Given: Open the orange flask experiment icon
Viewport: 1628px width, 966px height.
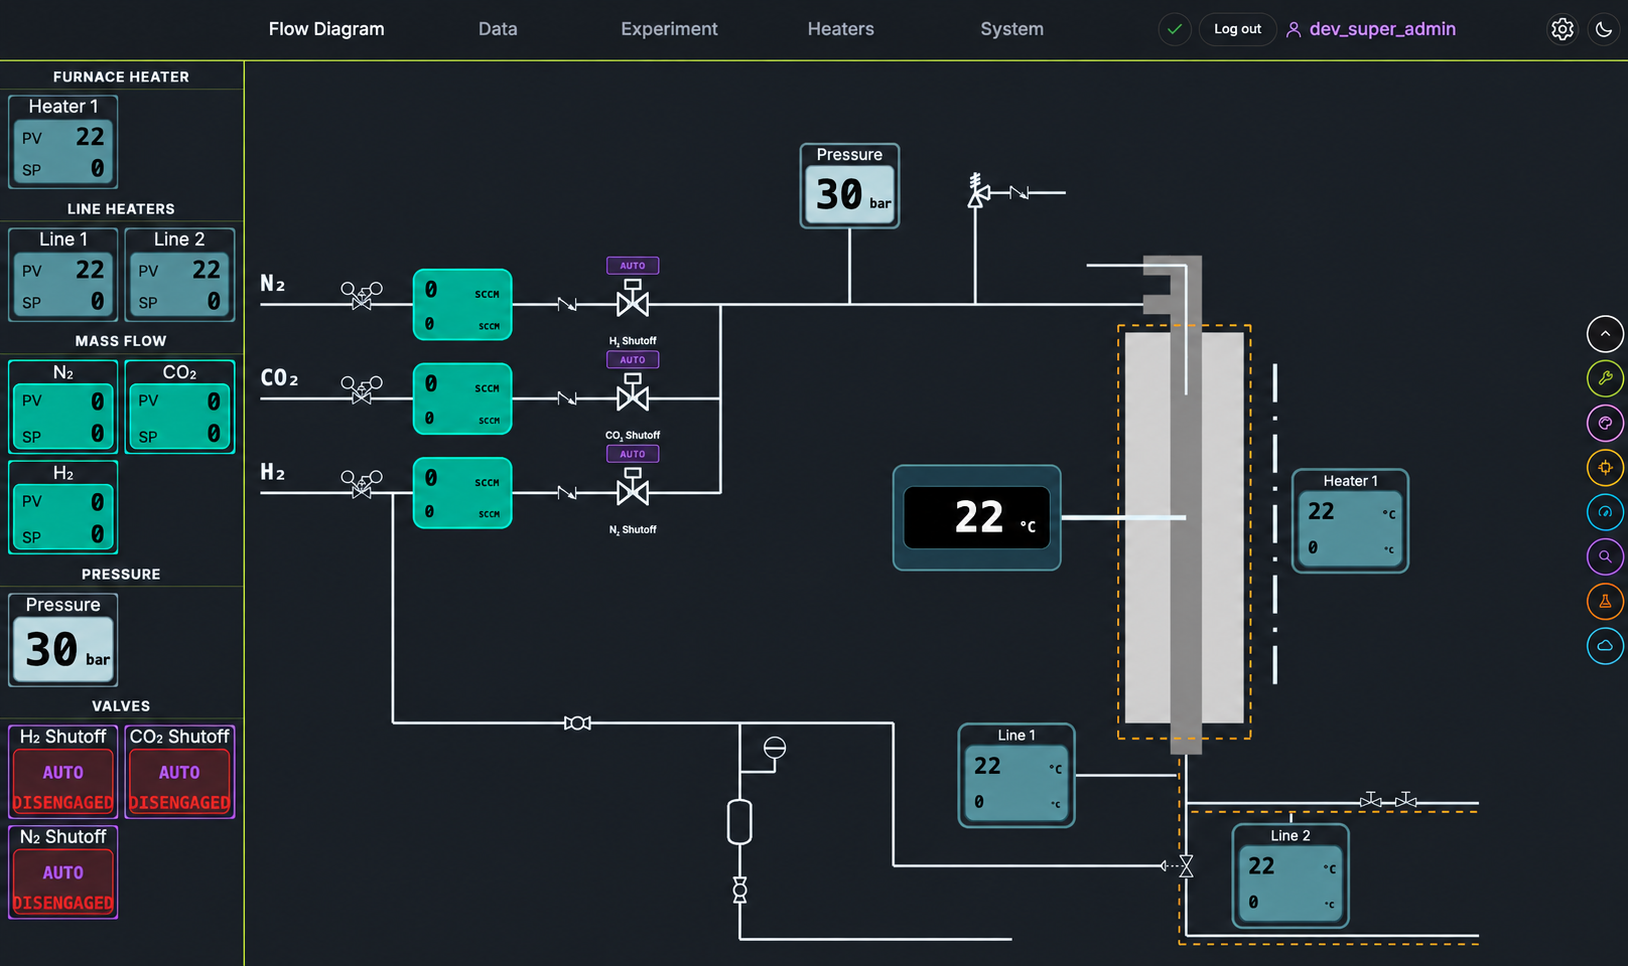Looking at the screenshot, I should pyautogui.click(x=1605, y=601).
